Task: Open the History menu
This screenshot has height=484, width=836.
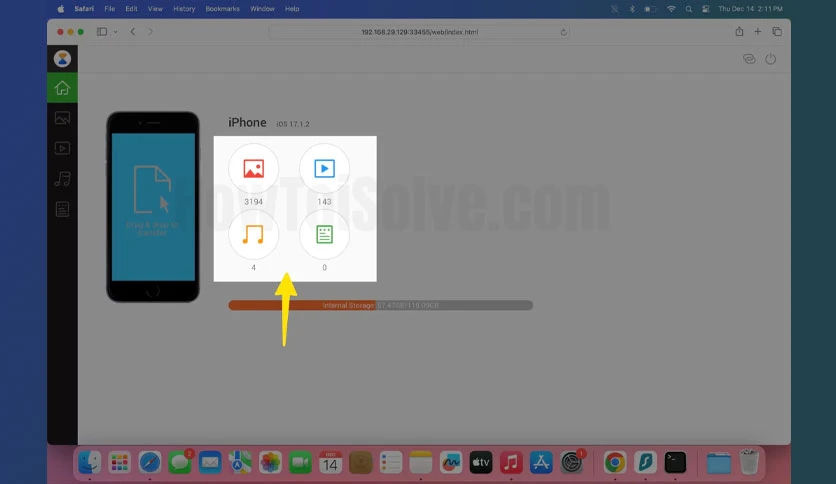Action: [184, 9]
